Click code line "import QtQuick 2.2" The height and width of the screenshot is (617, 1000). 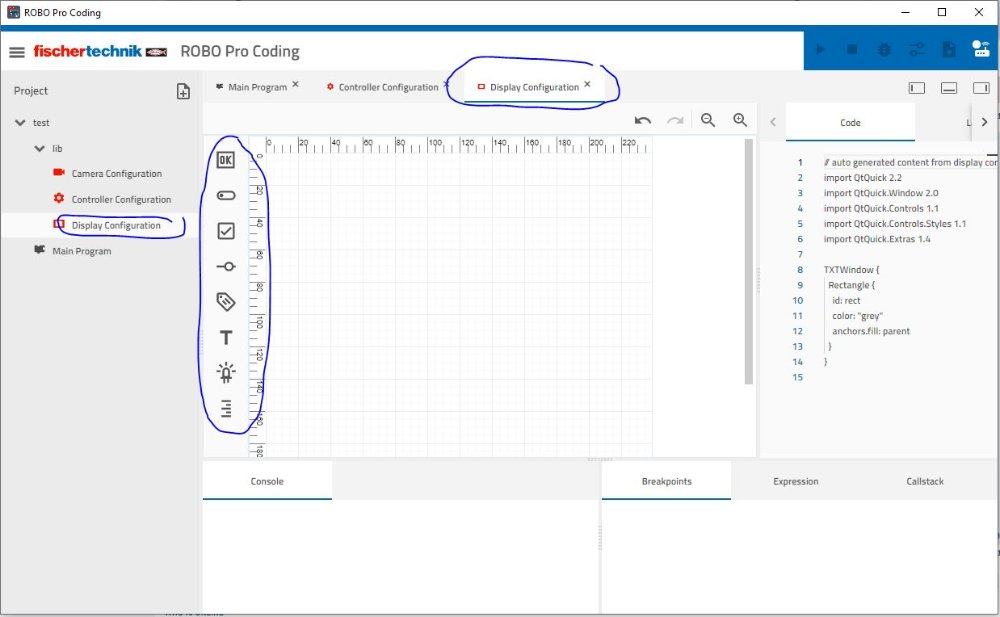click(862, 178)
